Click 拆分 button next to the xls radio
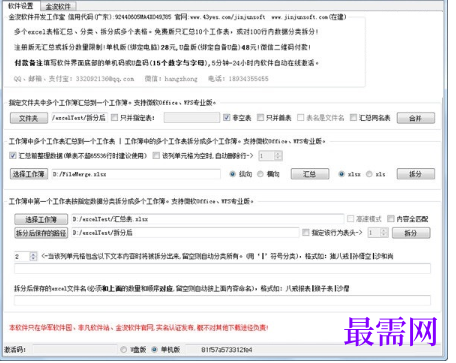 pyautogui.click(x=416, y=174)
